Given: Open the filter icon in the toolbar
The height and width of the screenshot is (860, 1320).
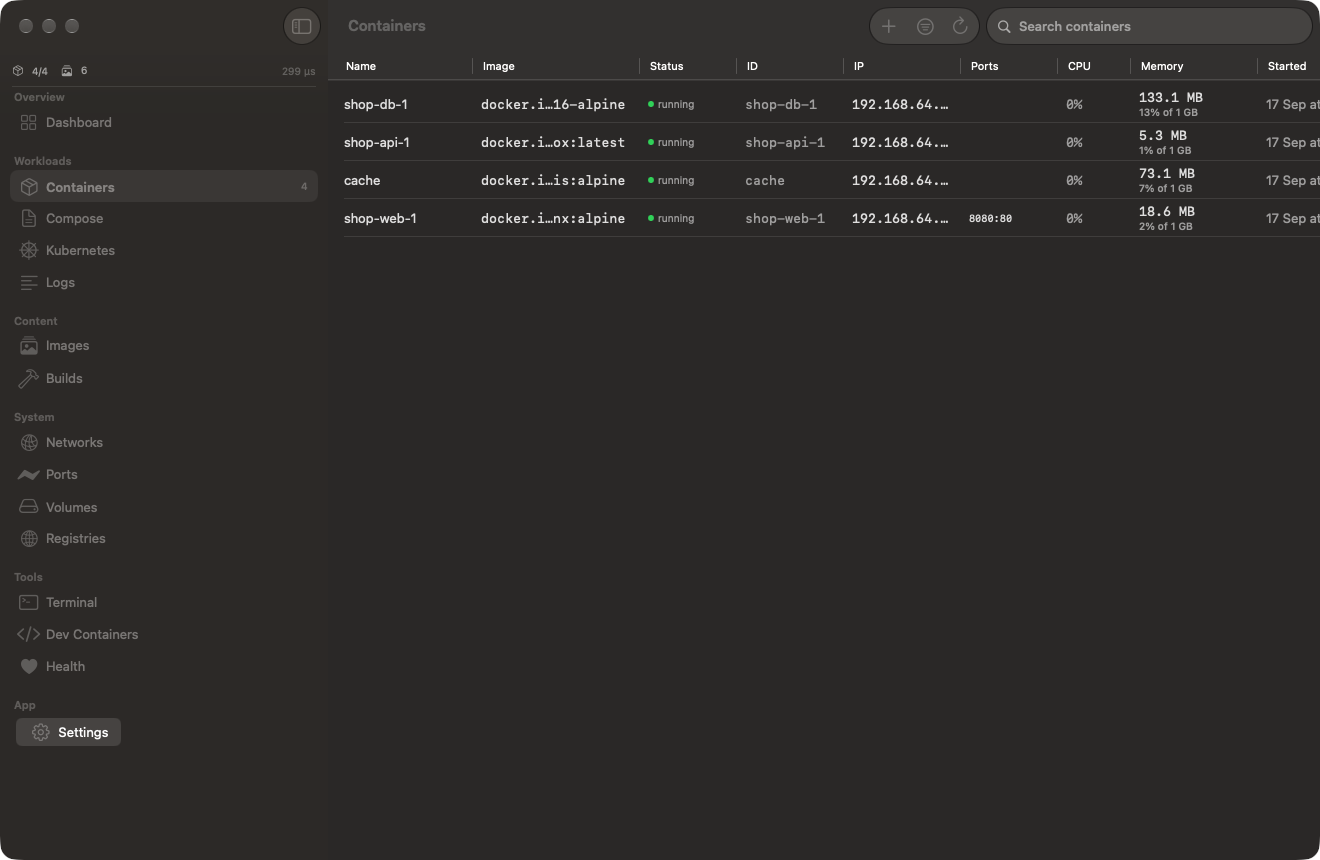Looking at the screenshot, I should pyautogui.click(x=925, y=26).
